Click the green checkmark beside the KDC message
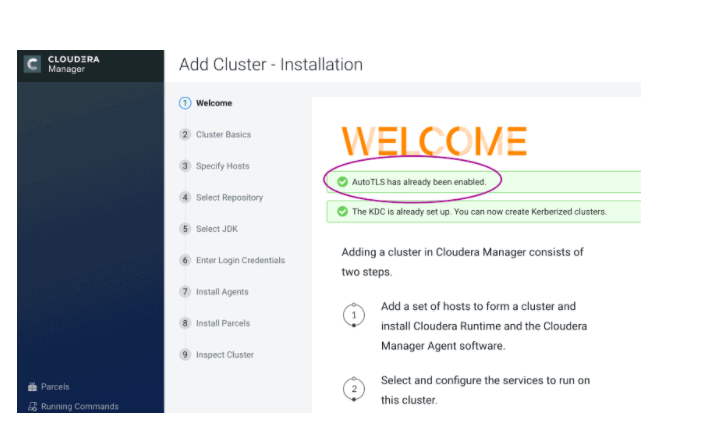Screen dimensions: 723x440 pyautogui.click(x=342, y=212)
